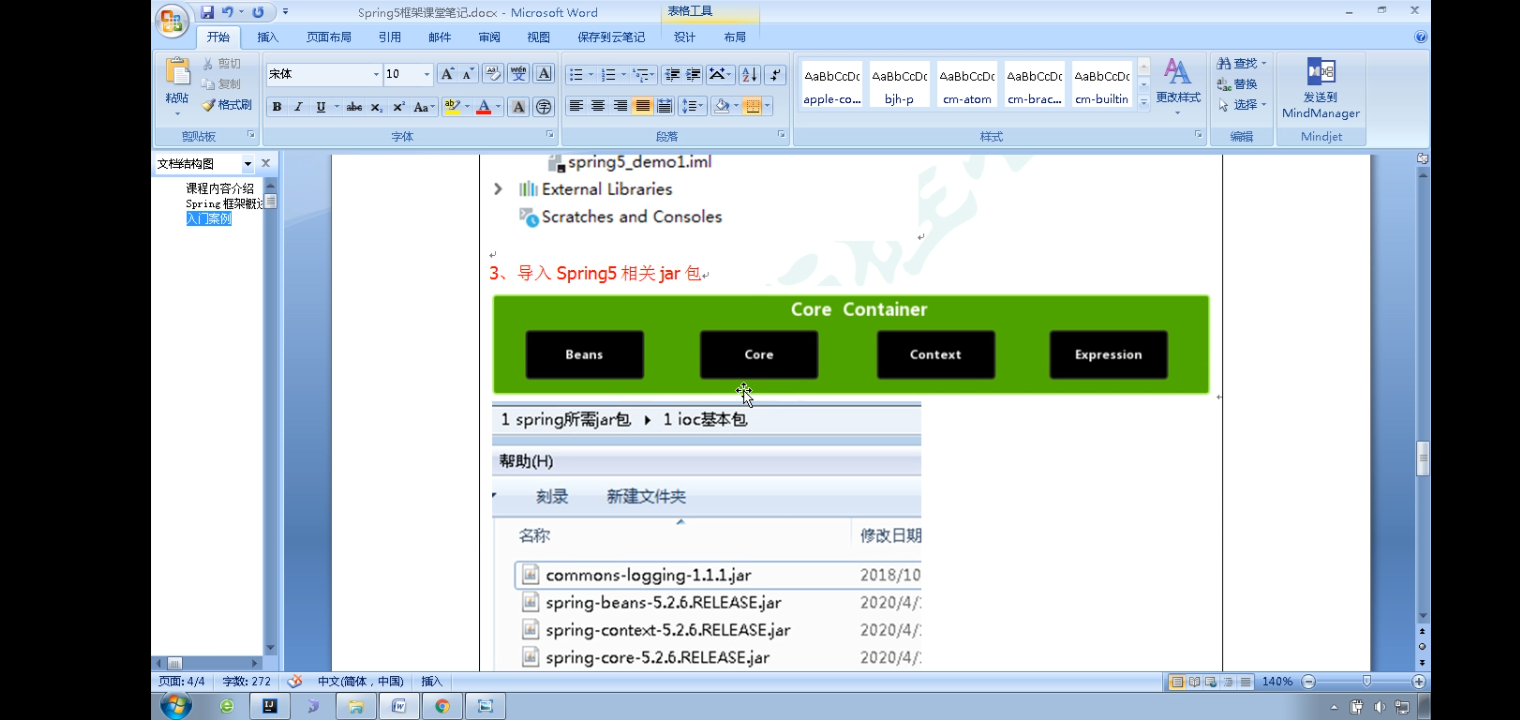1520x720 pixels.
Task: Center align the text
Action: click(598, 106)
